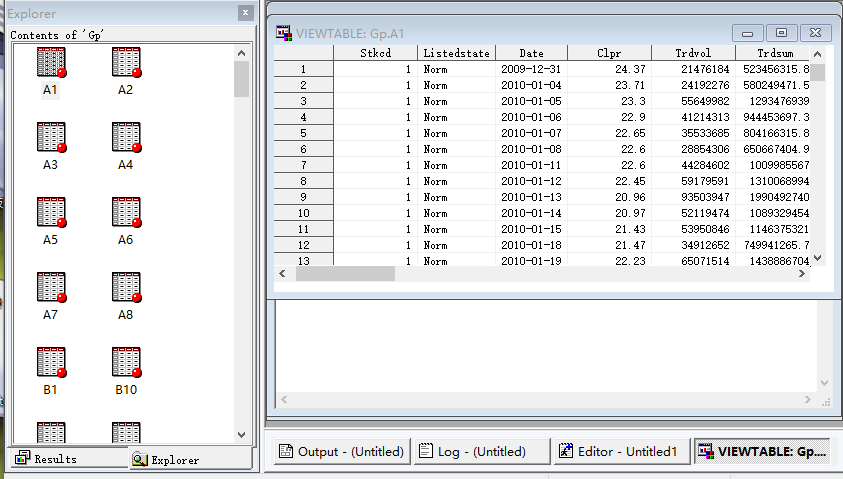Click the lower pane's scroll down arrow
Image resolution: width=843 pixels, height=479 pixels.
[x=824, y=382]
